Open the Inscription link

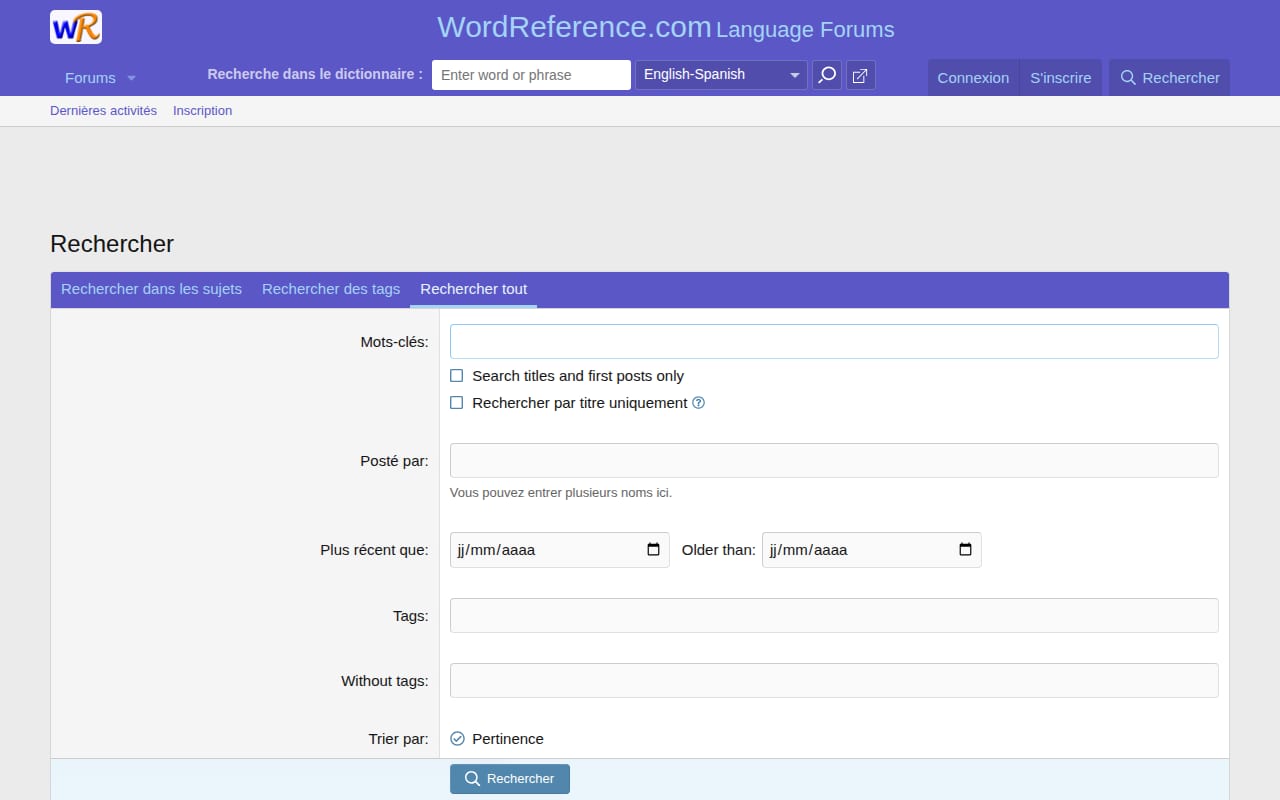pos(202,111)
